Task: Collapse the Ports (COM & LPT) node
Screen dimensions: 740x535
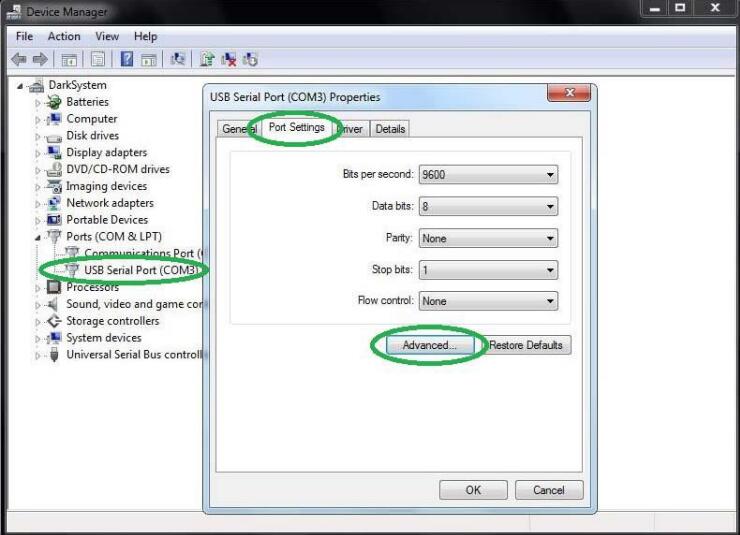Action: 38,238
